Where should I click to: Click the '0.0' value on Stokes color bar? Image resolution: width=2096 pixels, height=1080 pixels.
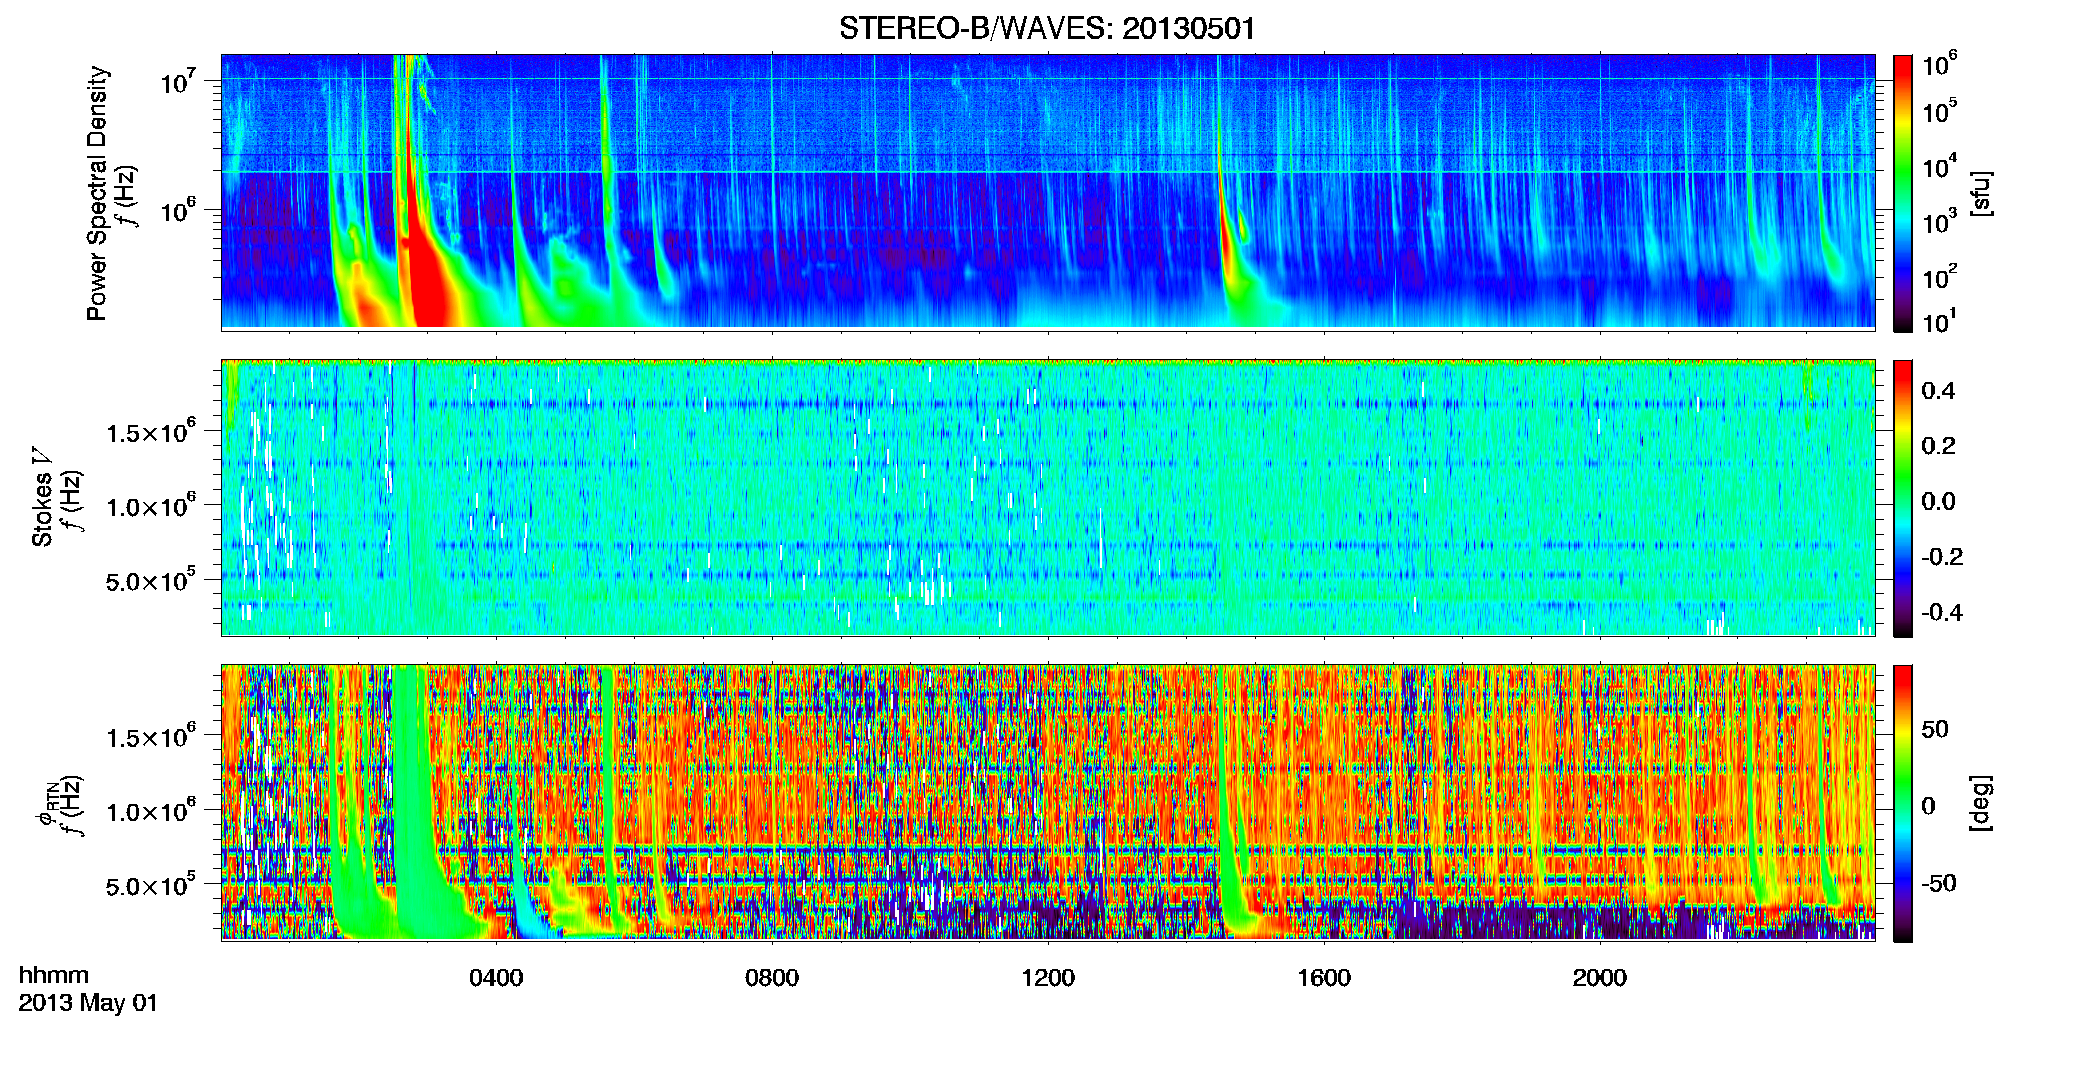[1938, 501]
